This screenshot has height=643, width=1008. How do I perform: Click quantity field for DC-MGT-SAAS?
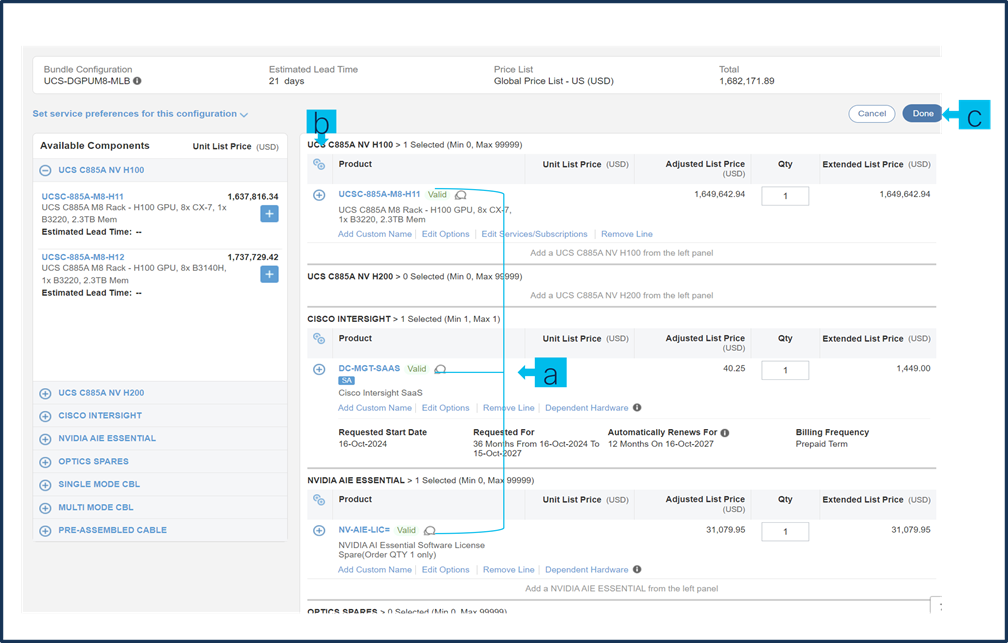click(x=785, y=370)
